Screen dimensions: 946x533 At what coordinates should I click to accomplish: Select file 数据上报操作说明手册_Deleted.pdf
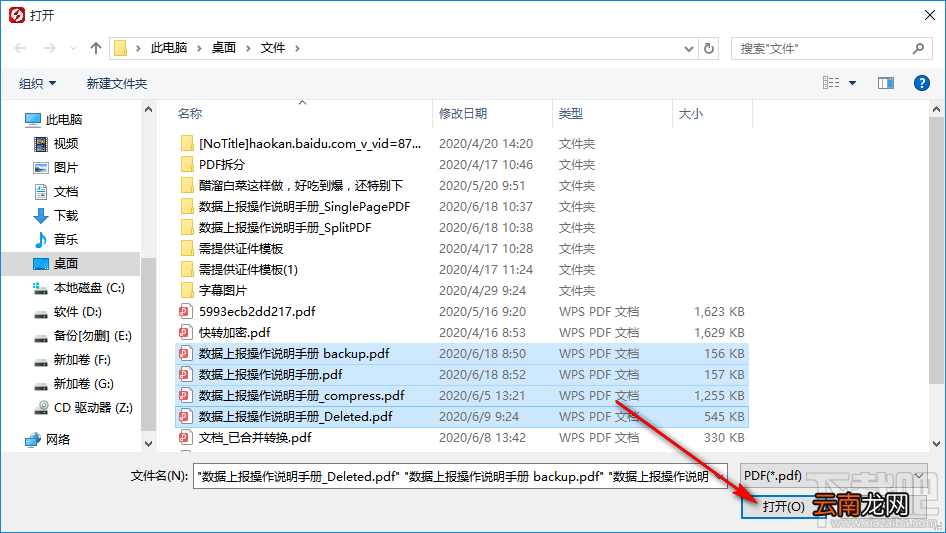coord(462,417)
